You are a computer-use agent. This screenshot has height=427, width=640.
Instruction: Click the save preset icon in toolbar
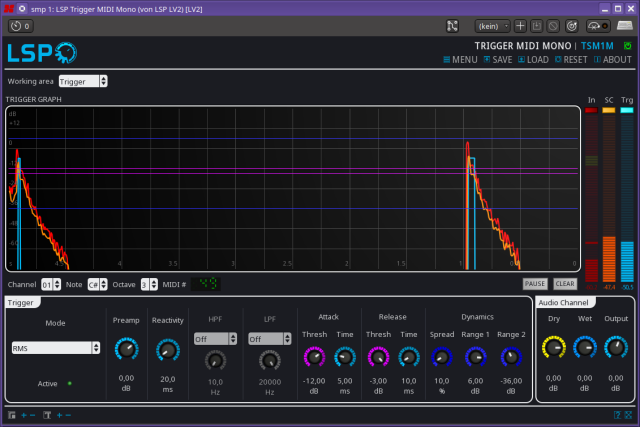(536, 25)
